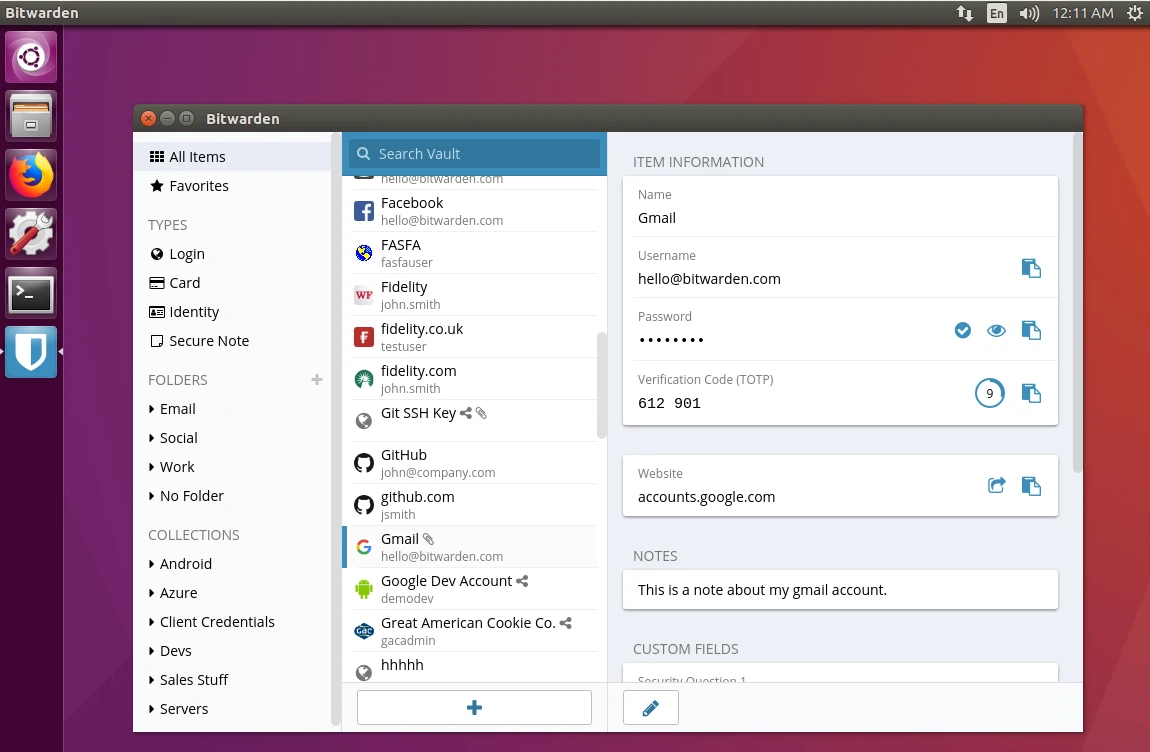The image size is (1150, 752).
Task: Open the network indicator in top bar
Action: (965, 13)
